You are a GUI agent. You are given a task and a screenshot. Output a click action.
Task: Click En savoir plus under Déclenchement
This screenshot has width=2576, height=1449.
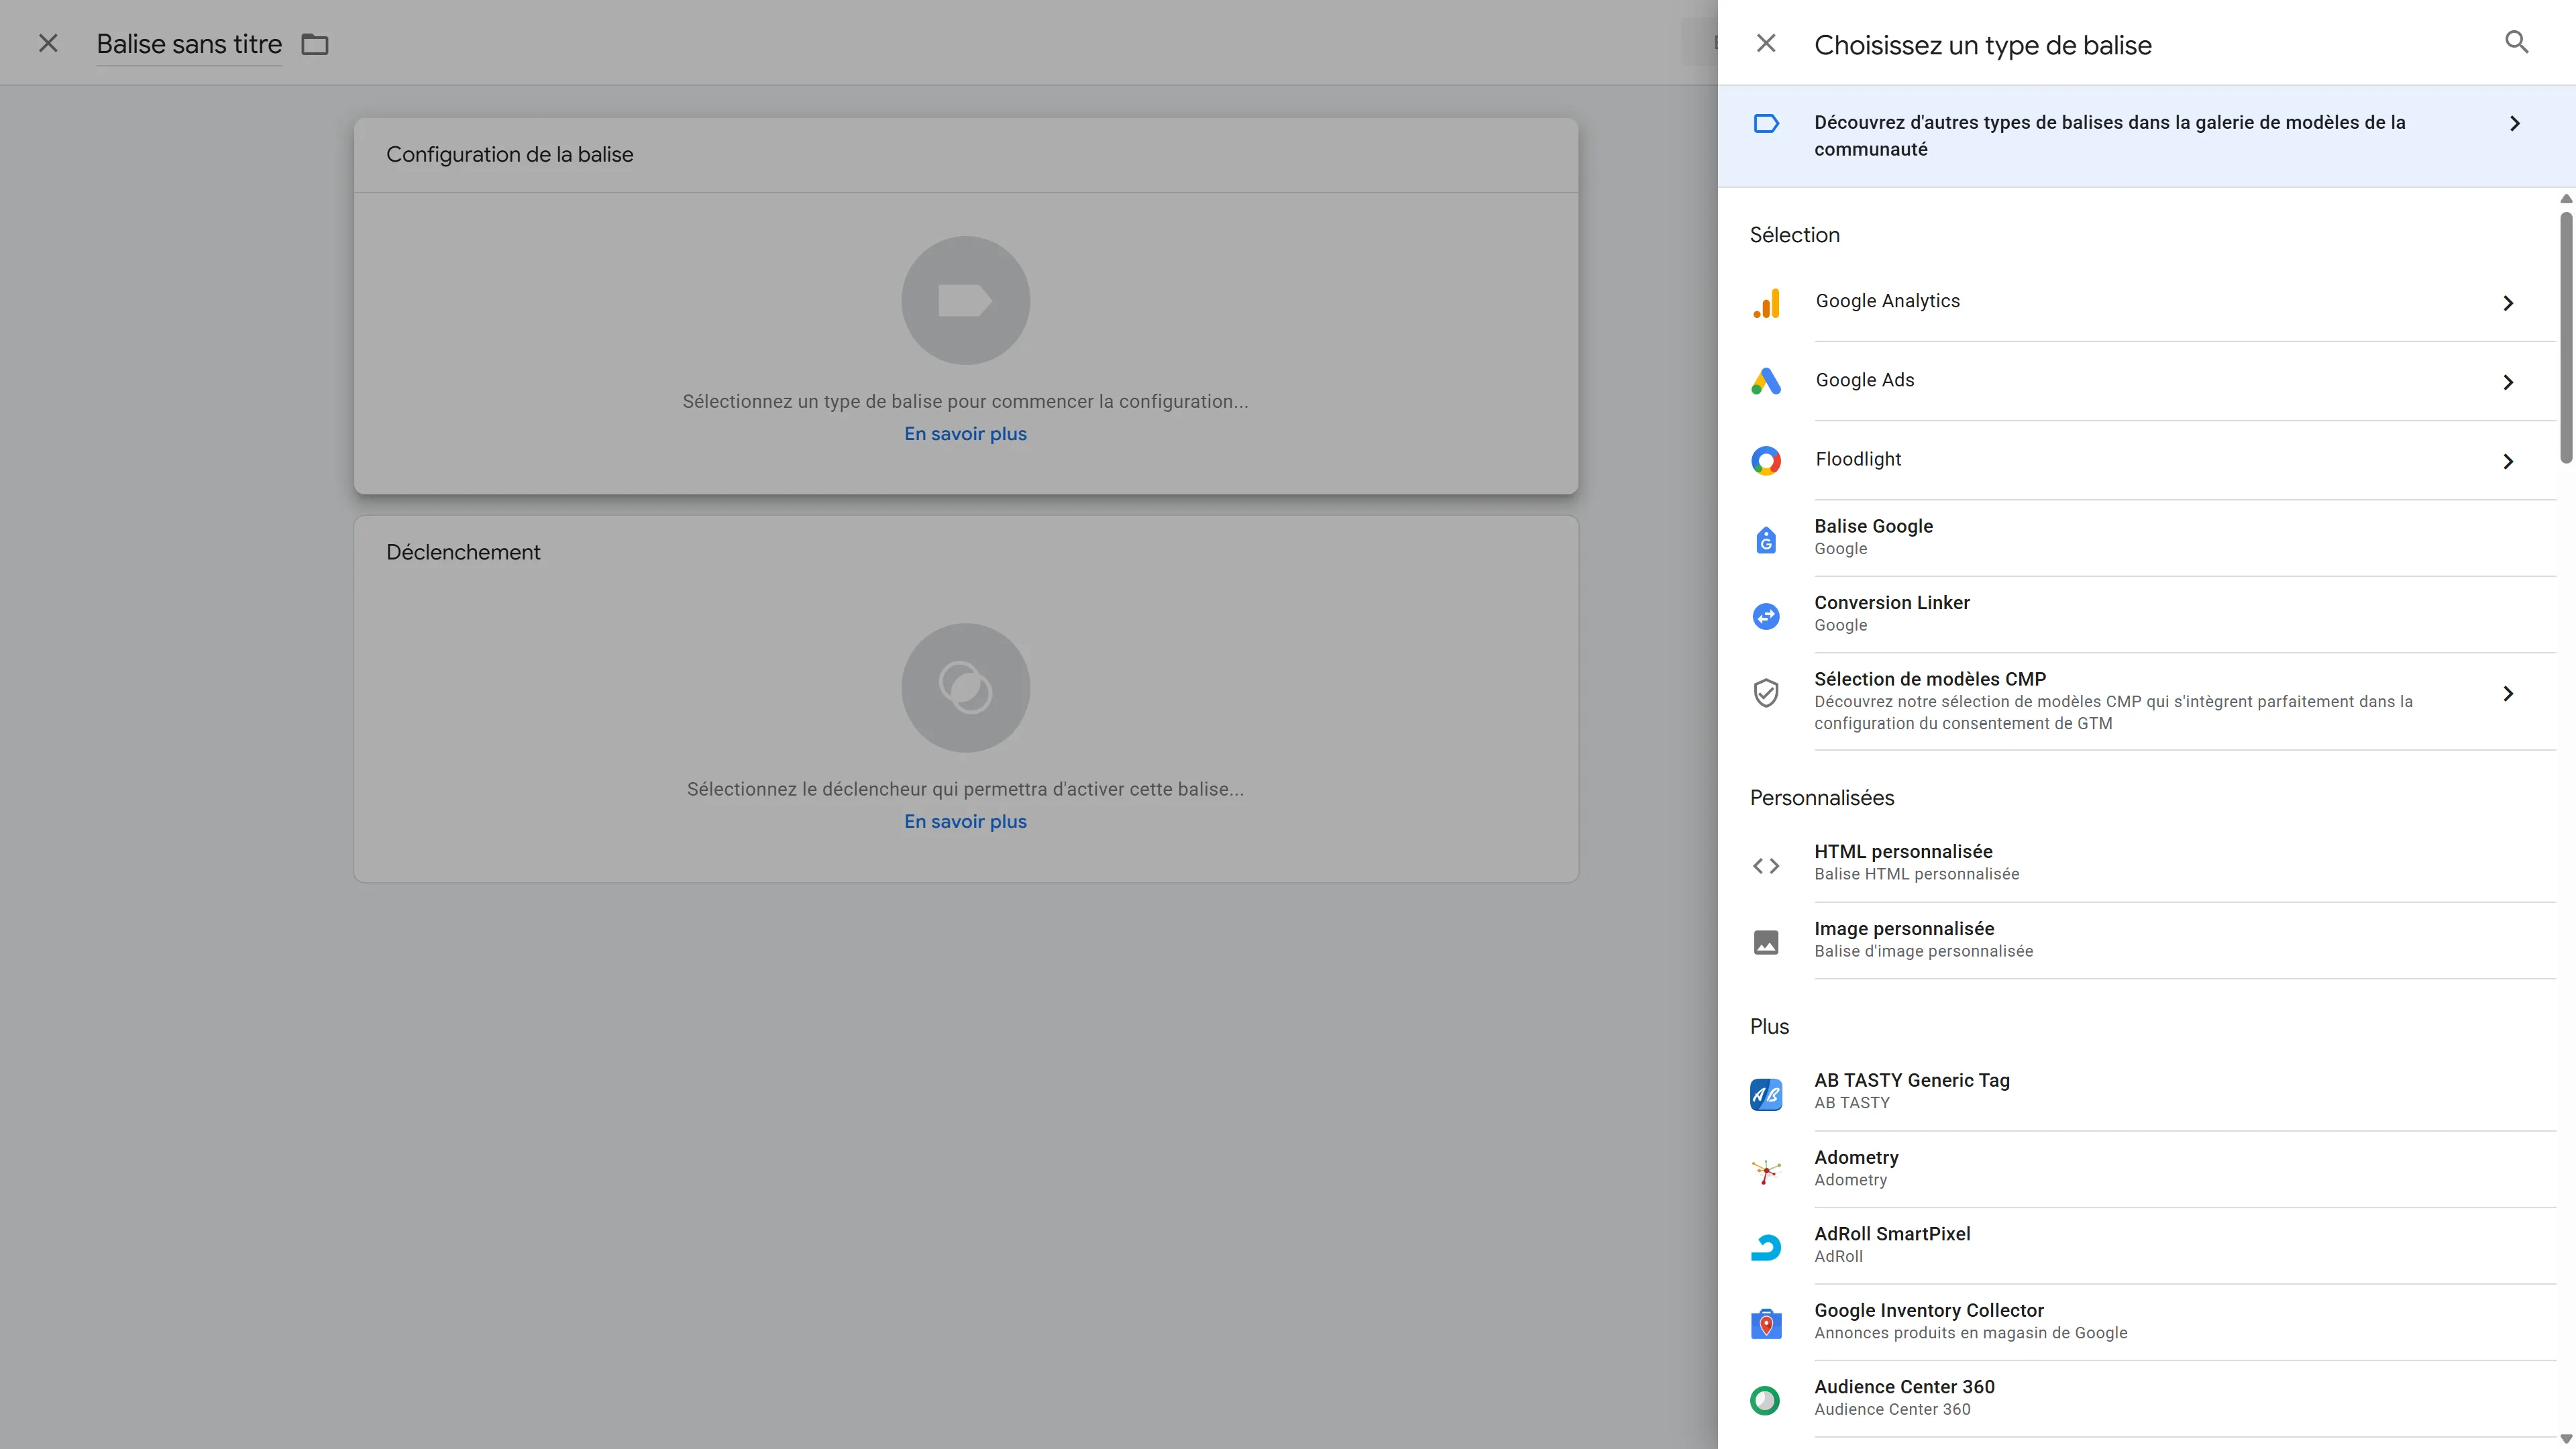(x=965, y=822)
